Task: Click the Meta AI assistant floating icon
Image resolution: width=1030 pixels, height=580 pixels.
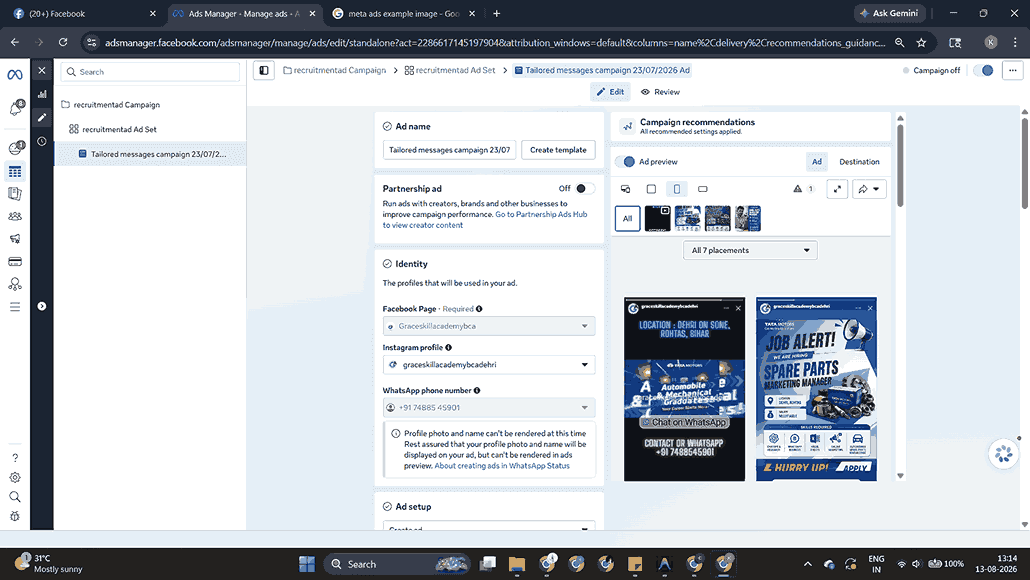Action: coord(1004,454)
